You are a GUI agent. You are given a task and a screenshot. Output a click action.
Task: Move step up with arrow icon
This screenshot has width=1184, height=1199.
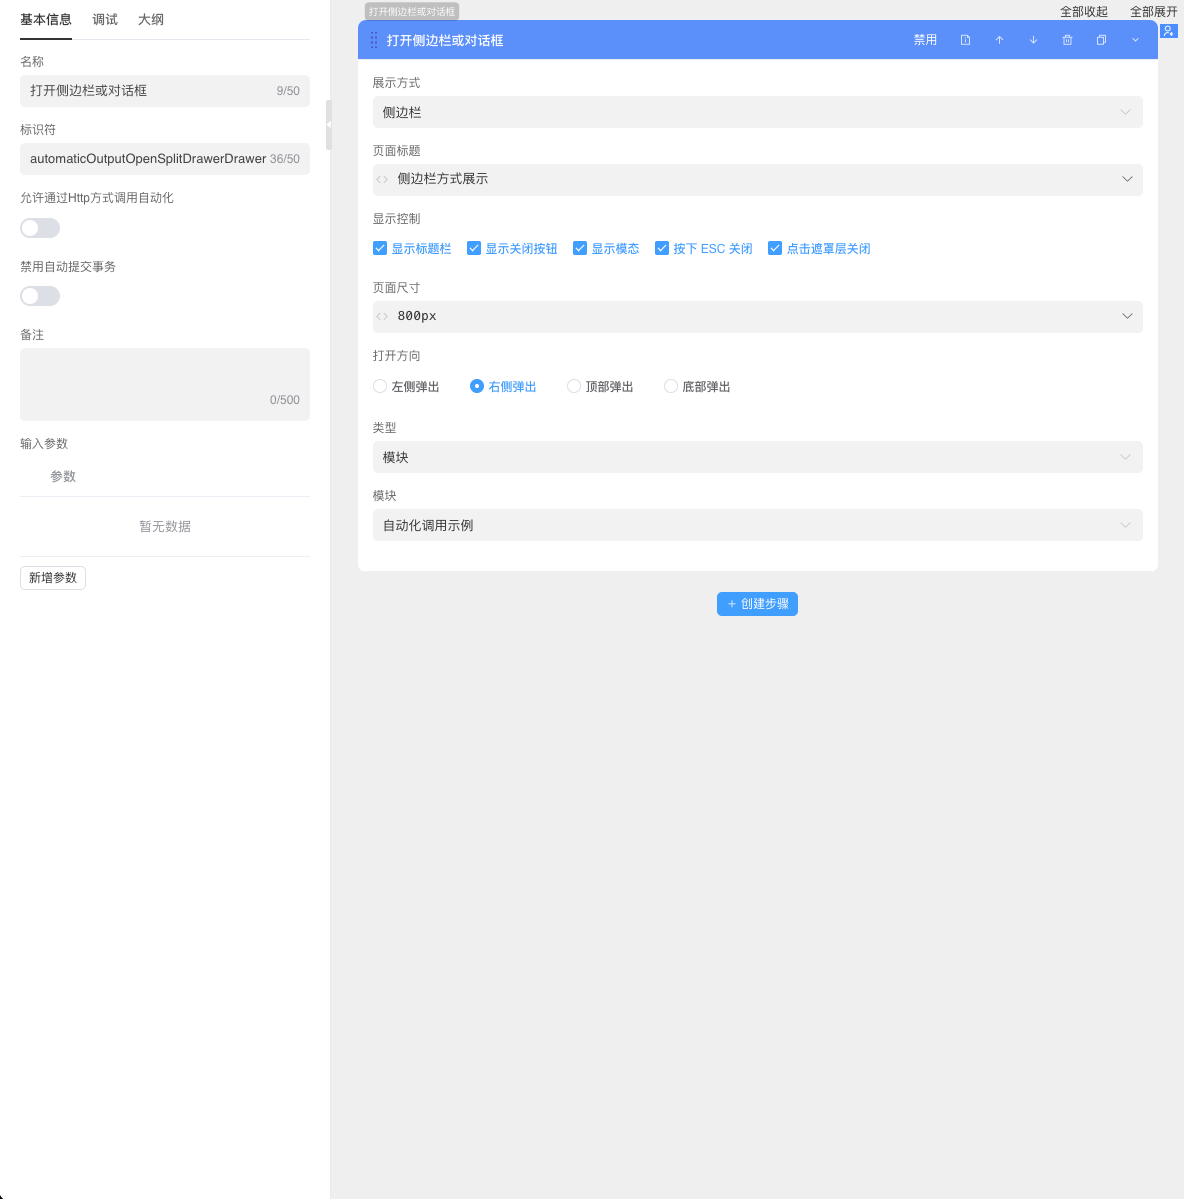point(999,40)
